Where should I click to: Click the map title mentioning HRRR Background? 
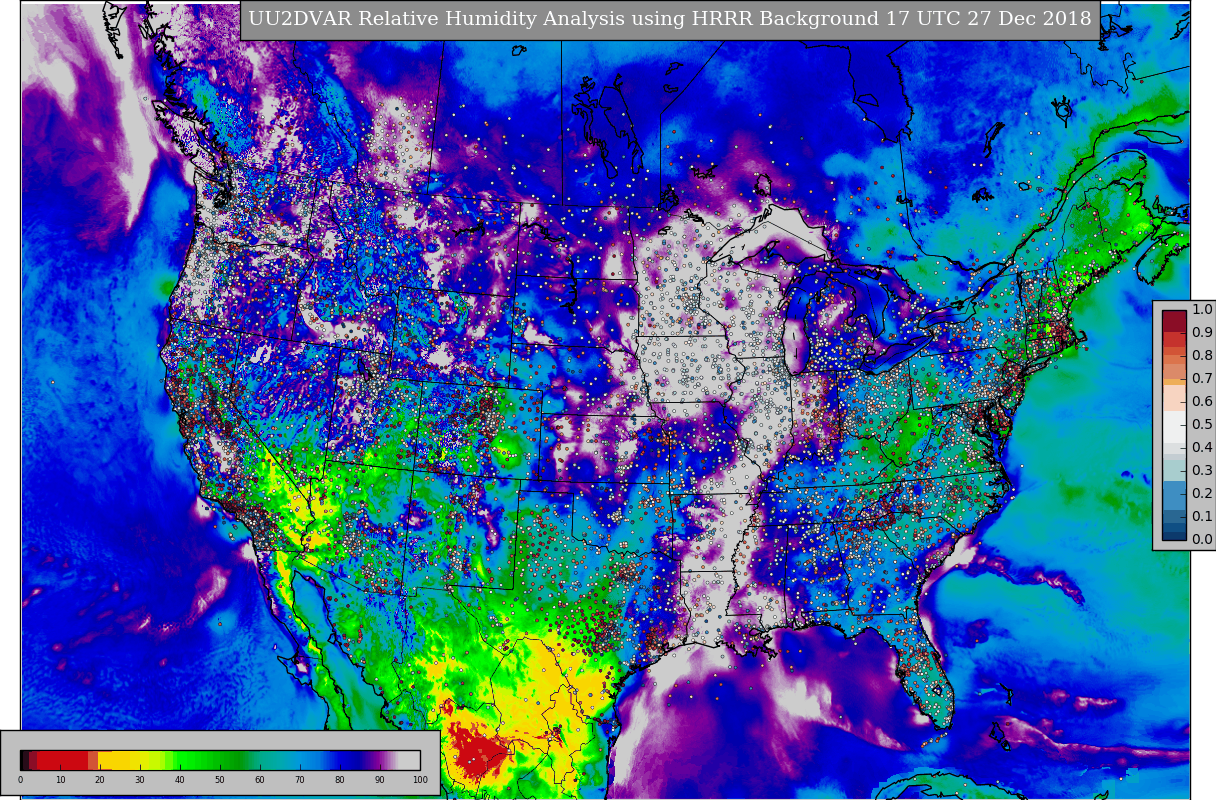[x=670, y=19]
